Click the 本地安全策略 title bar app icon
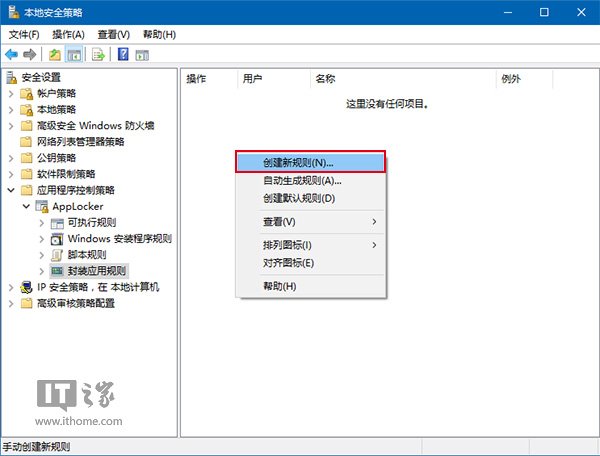This screenshot has height=456, width=600. pos(14,12)
